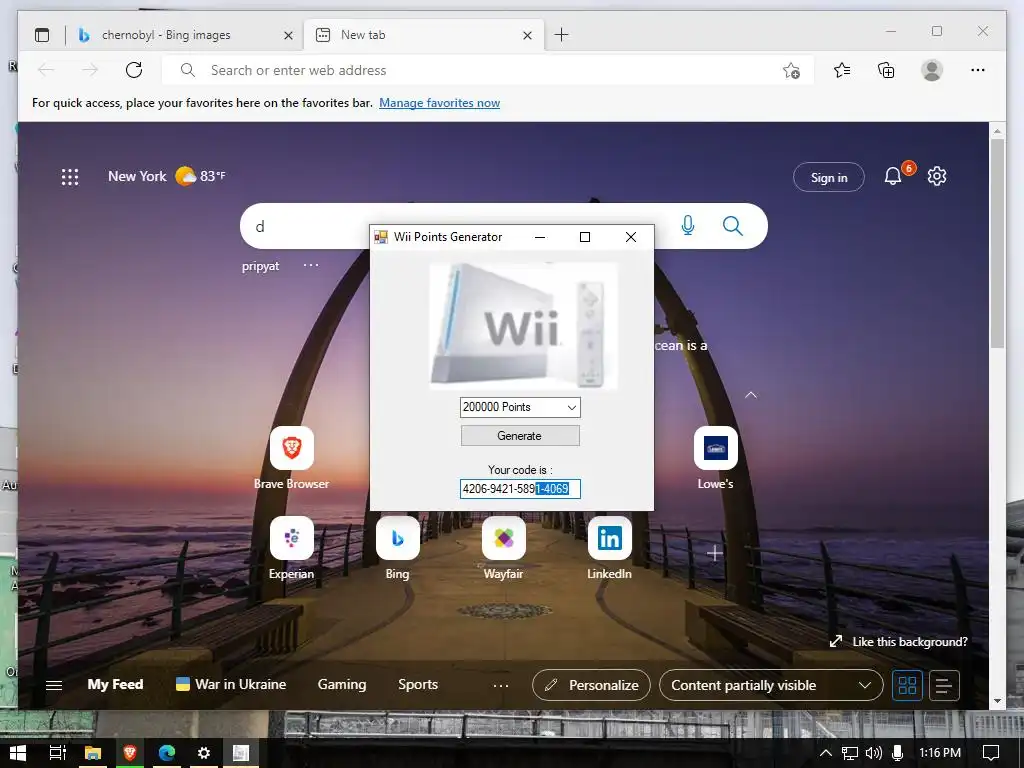Close the New tab tab
Viewport: 1024px width, 768px height.
pos(527,35)
